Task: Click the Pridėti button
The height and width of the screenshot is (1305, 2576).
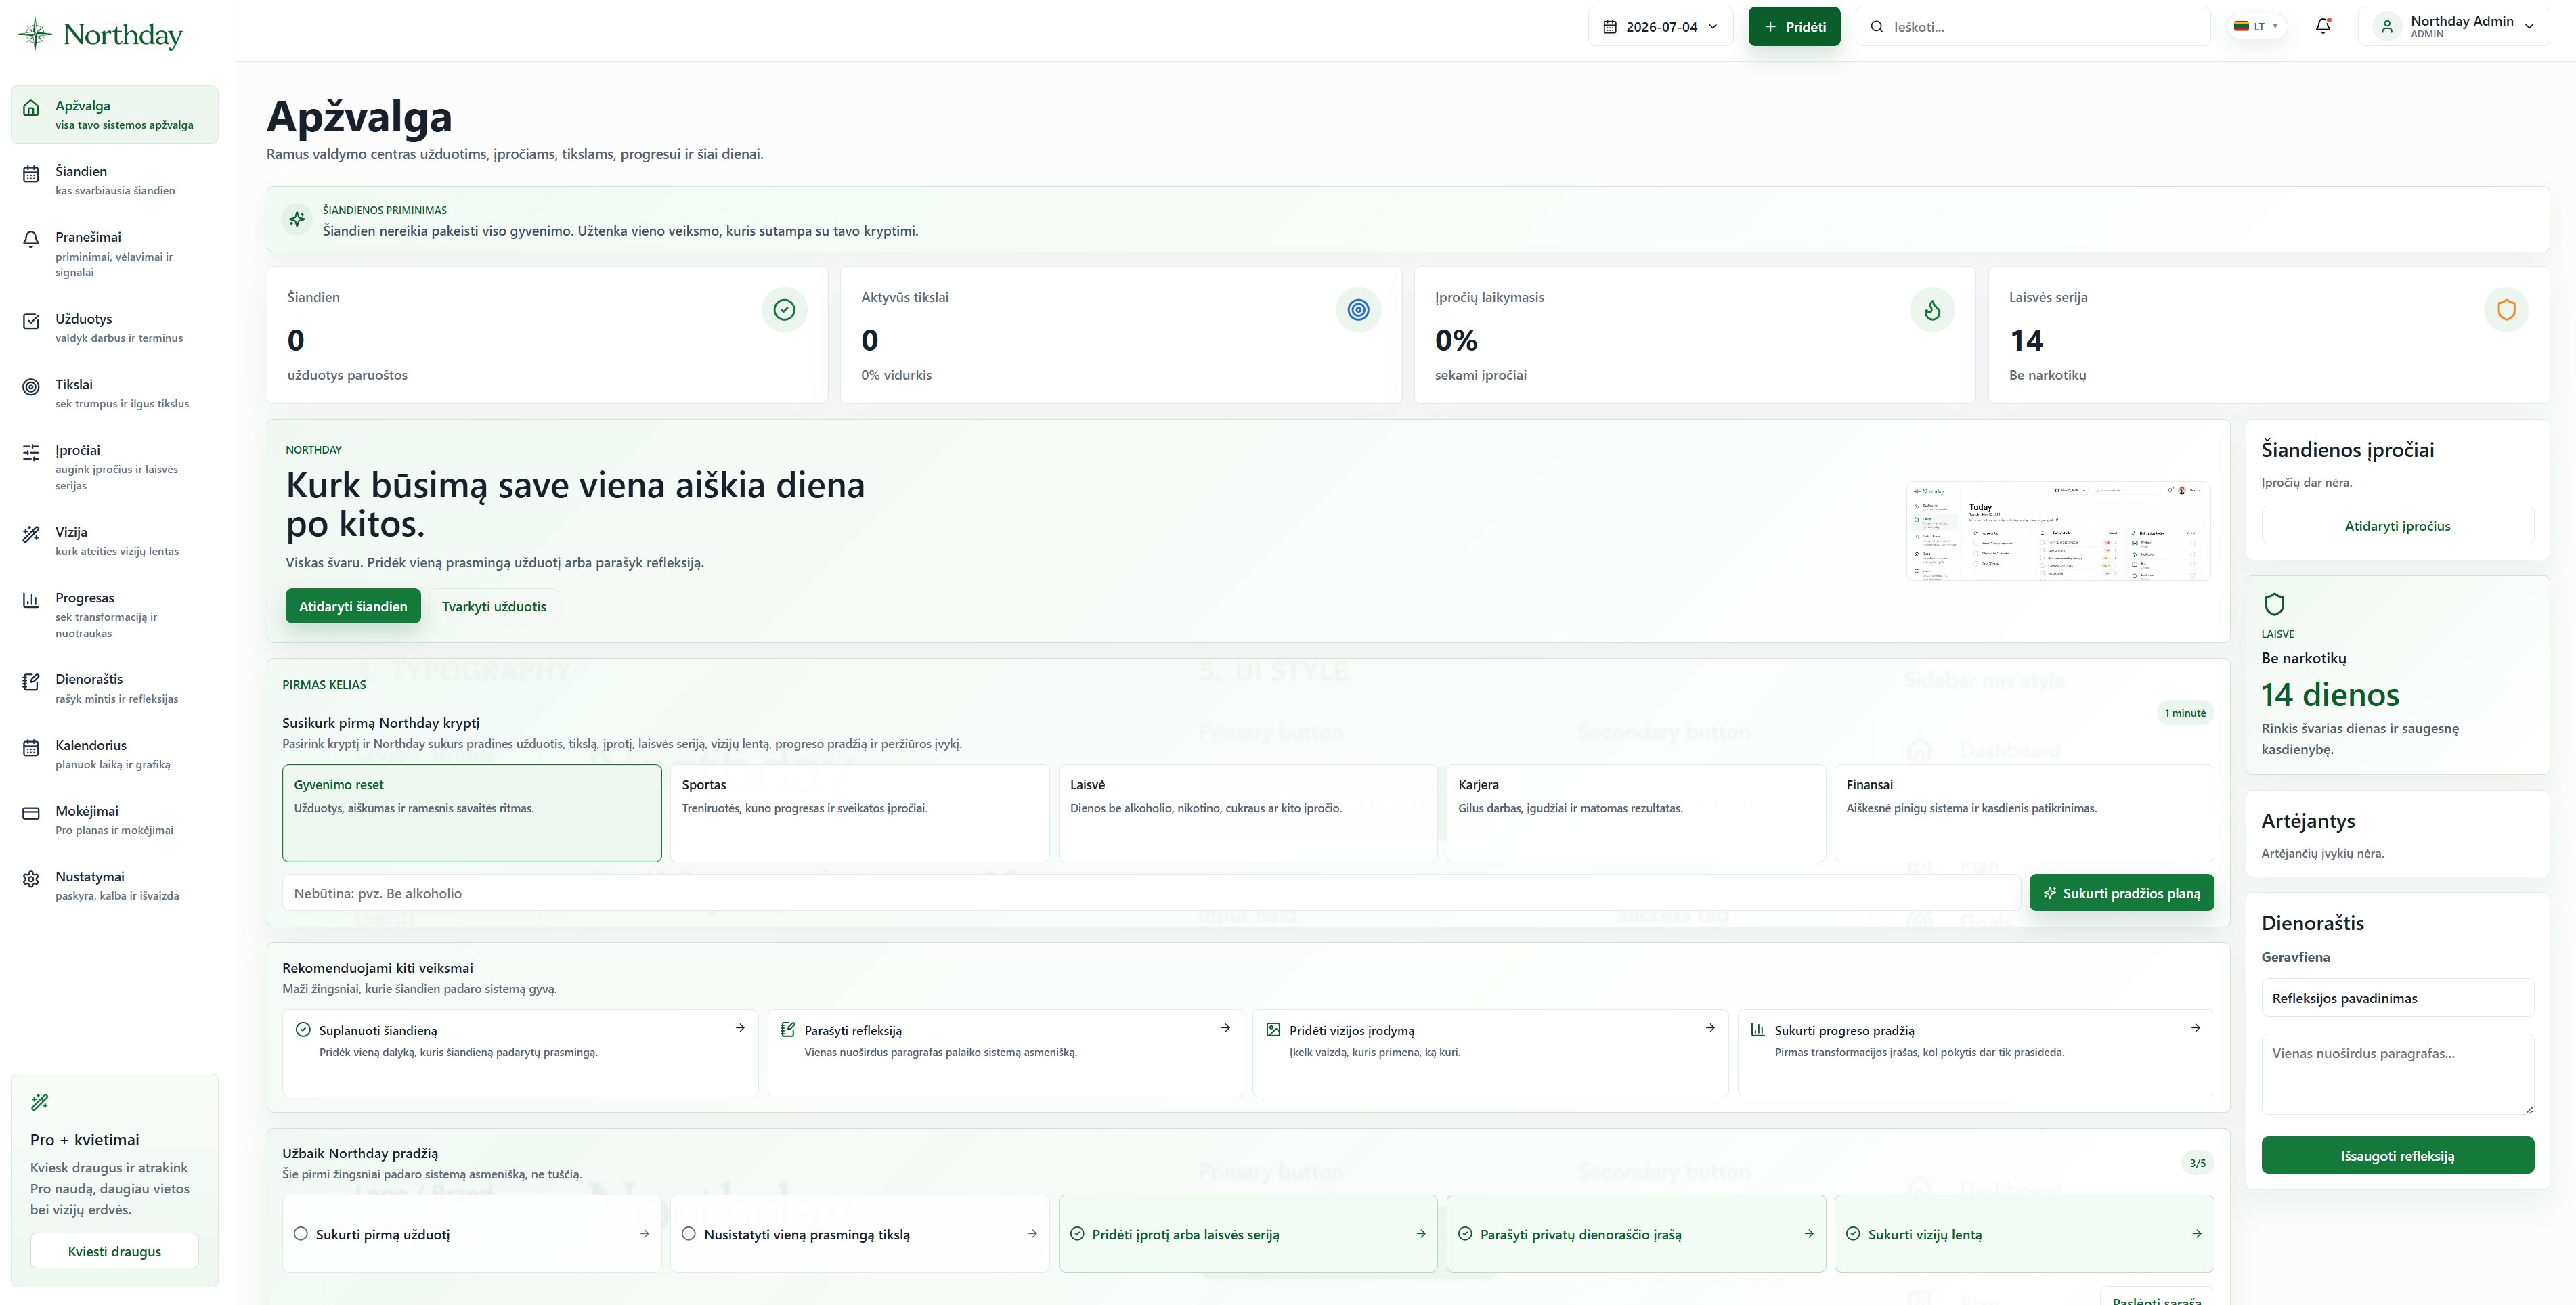Action: [x=1794, y=27]
